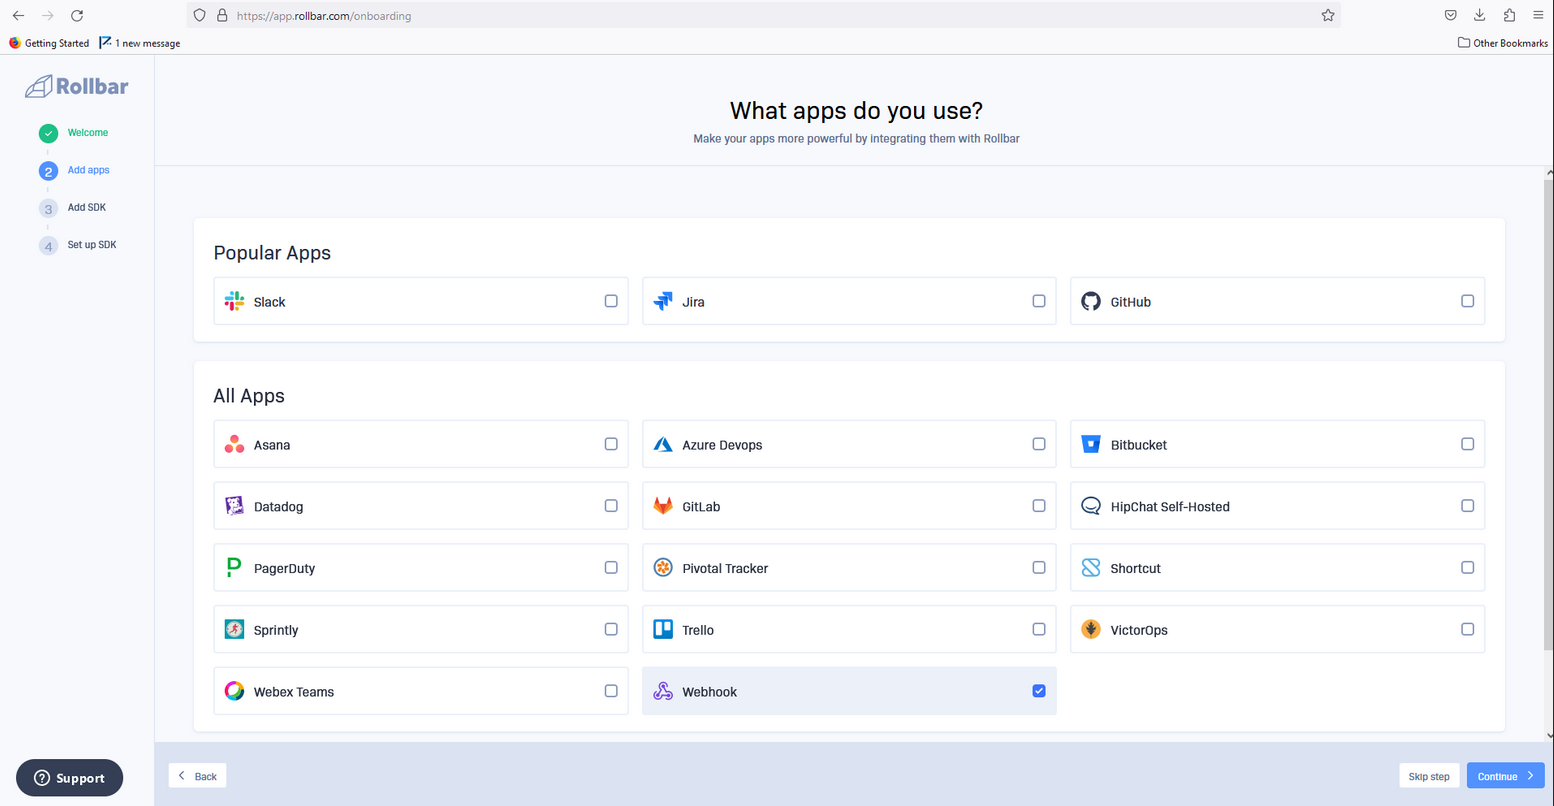1554x806 pixels.
Task: Check the Bitbucket checkbox
Action: pos(1467,444)
